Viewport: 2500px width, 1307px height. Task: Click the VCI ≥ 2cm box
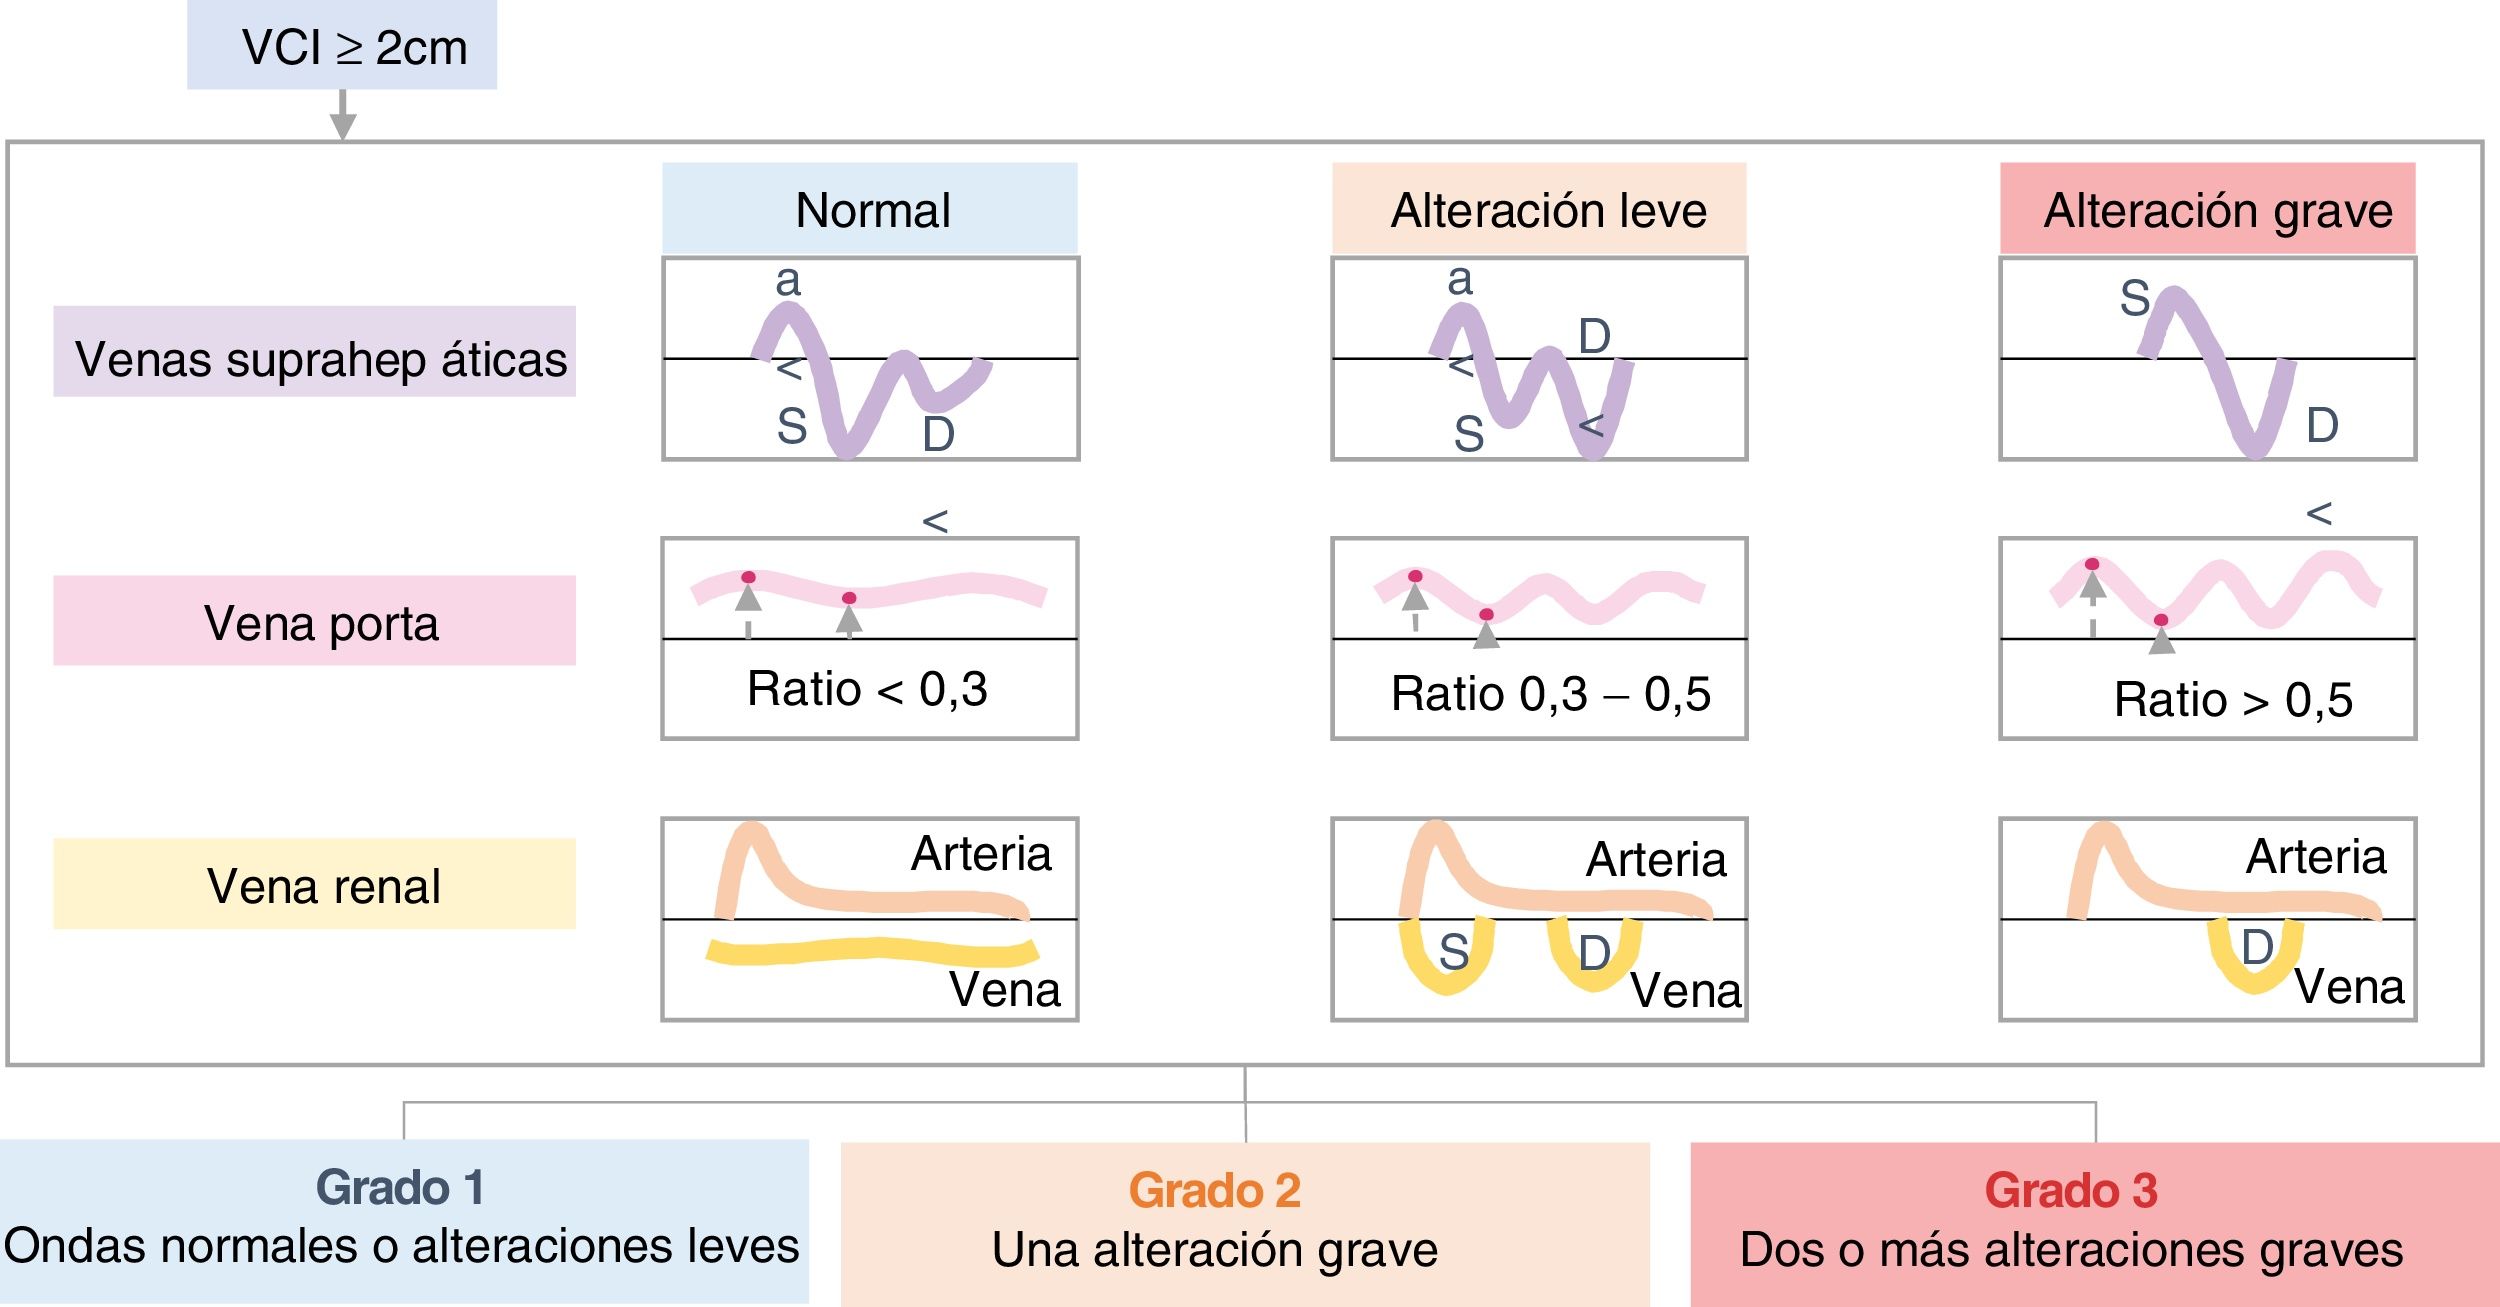pyautogui.click(x=342, y=46)
